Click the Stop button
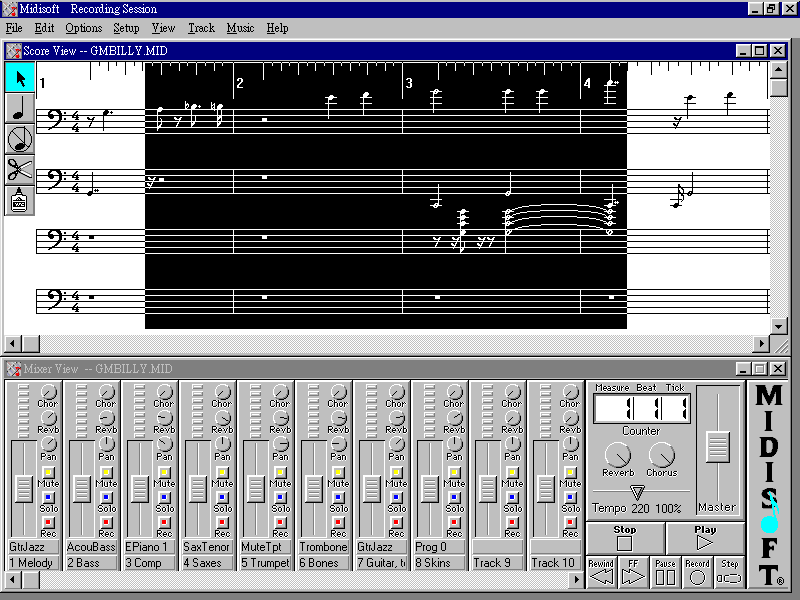 (x=625, y=538)
